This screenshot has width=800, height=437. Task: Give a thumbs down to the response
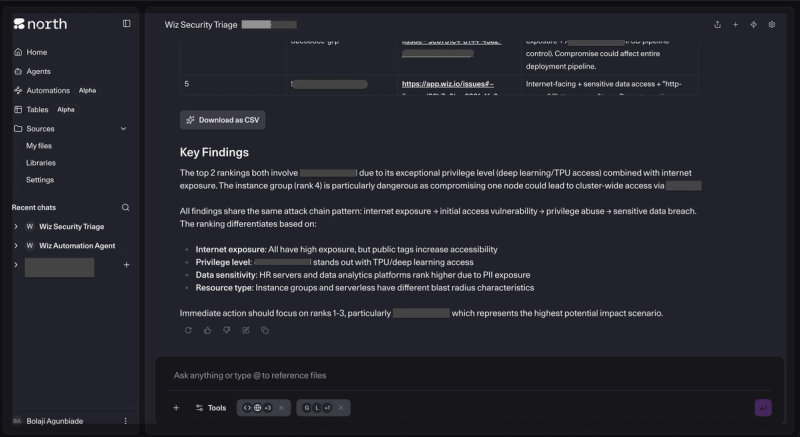coord(227,330)
